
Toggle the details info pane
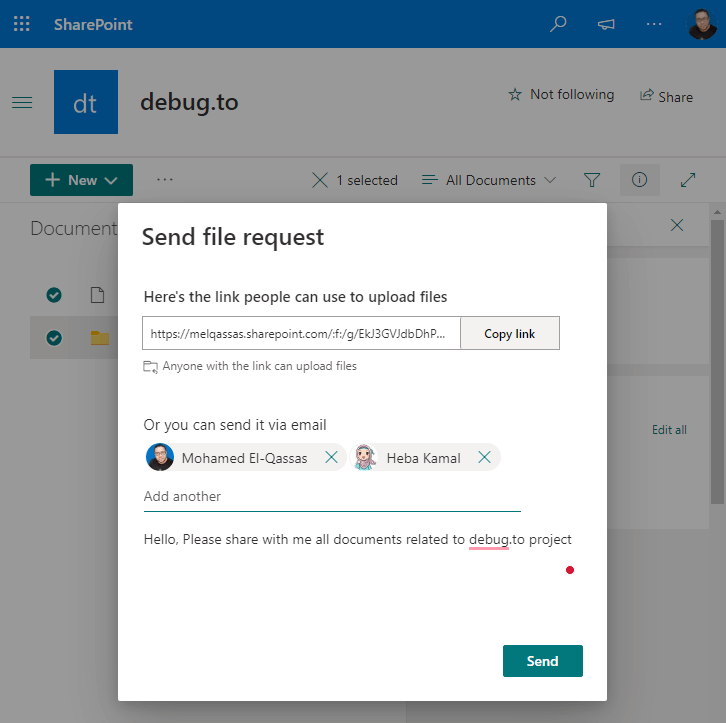(639, 180)
